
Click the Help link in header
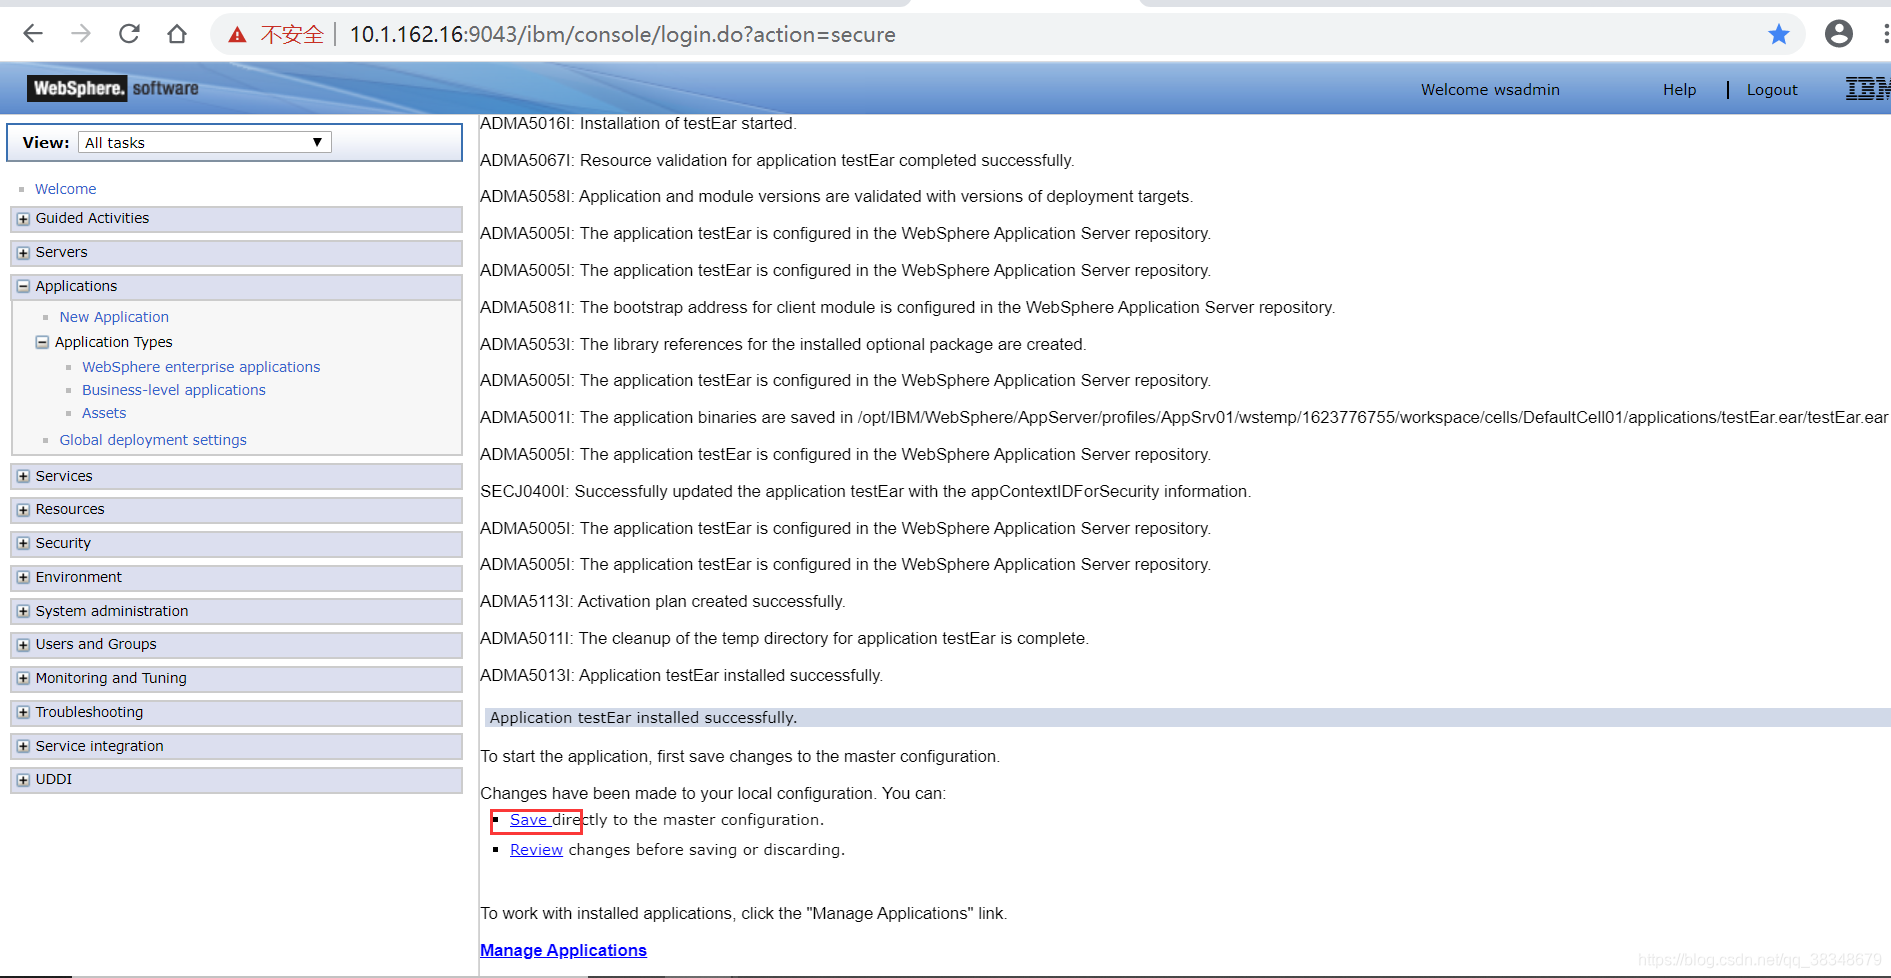pyautogui.click(x=1679, y=90)
